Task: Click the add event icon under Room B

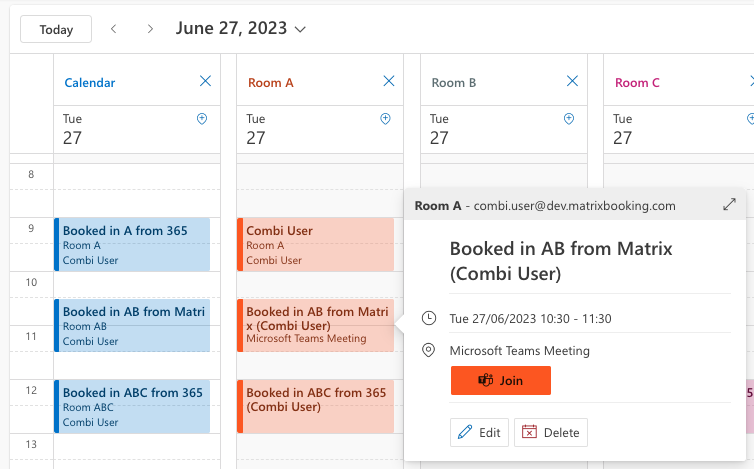Action: click(x=569, y=119)
